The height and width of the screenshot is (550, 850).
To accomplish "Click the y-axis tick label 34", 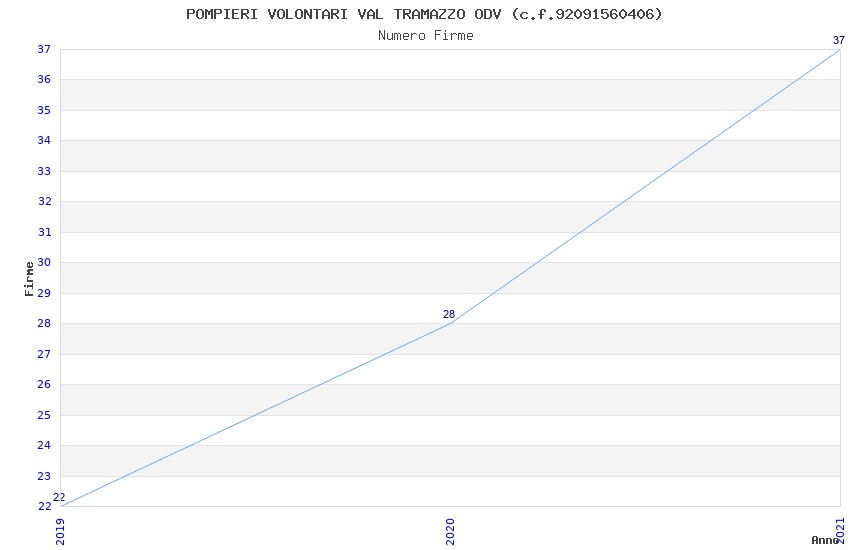I will pos(44,140).
